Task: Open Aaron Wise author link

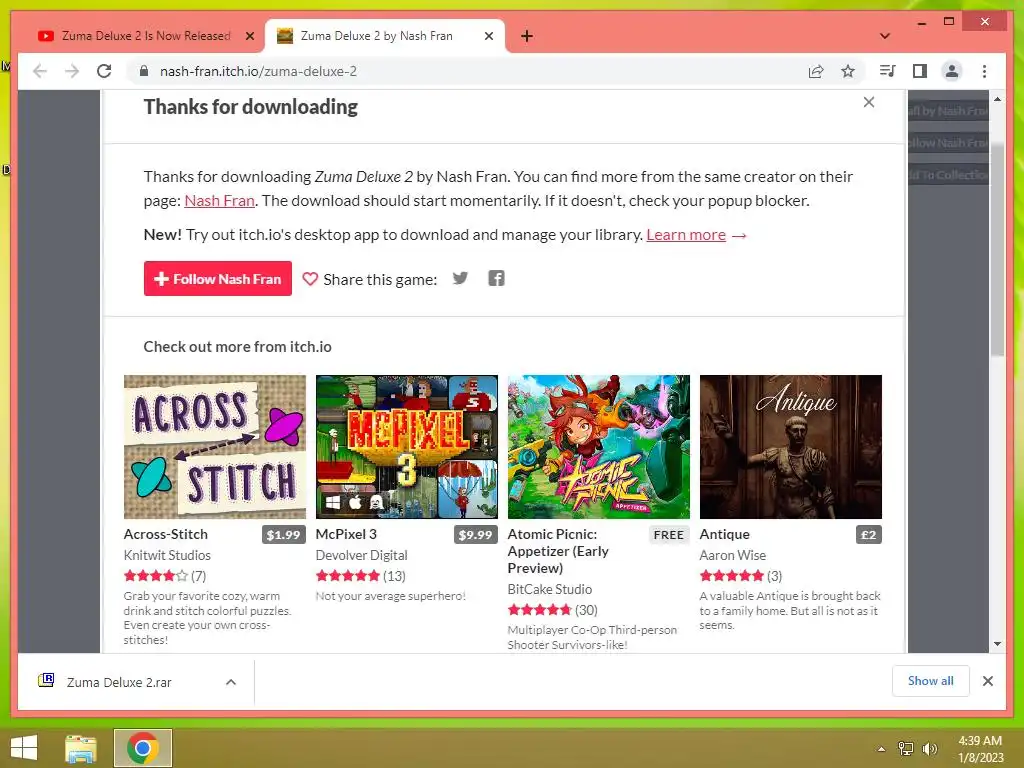Action: (733, 555)
